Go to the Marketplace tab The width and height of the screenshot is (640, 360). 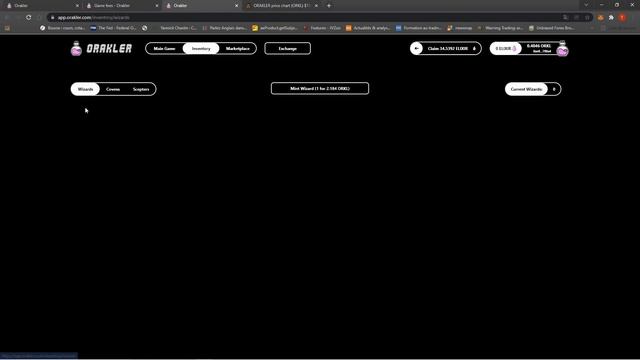(x=238, y=49)
